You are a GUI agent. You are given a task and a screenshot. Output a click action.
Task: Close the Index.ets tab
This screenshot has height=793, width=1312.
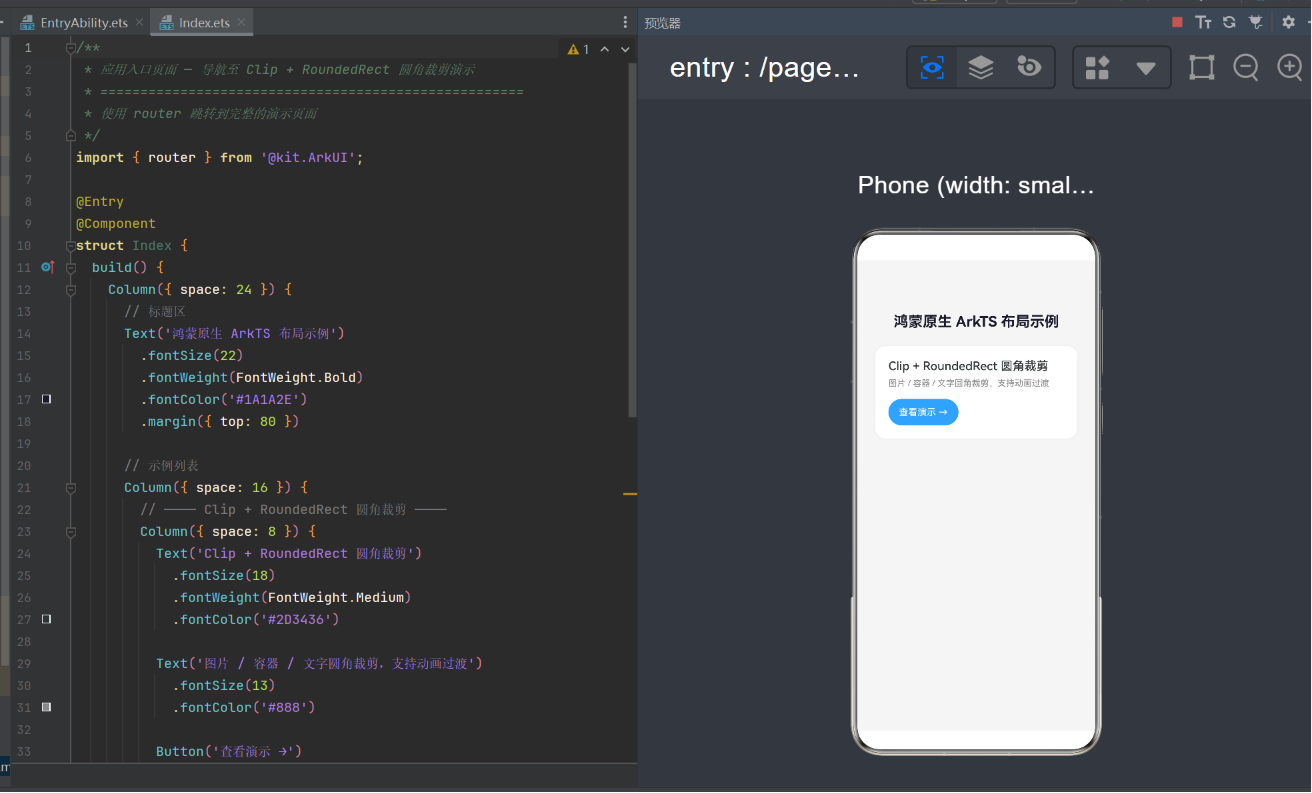[240, 22]
